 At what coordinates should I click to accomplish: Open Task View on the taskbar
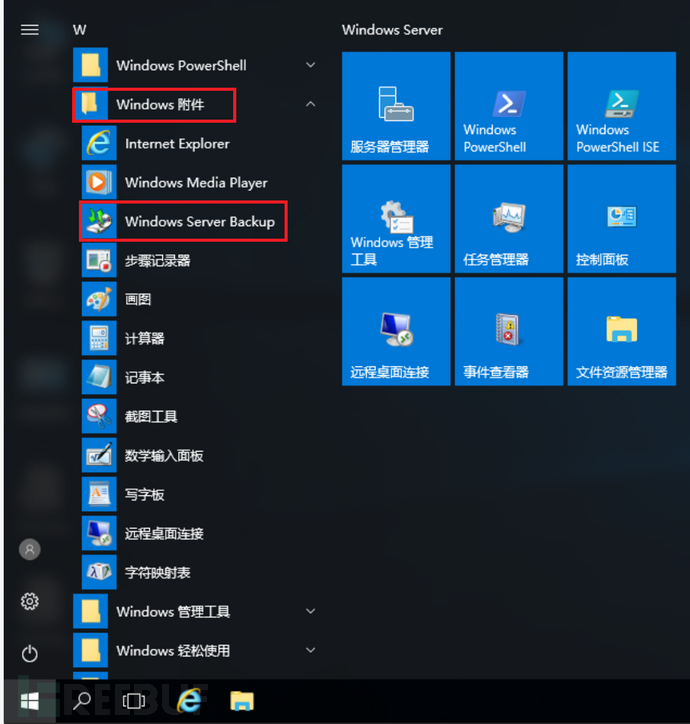[x=133, y=701]
